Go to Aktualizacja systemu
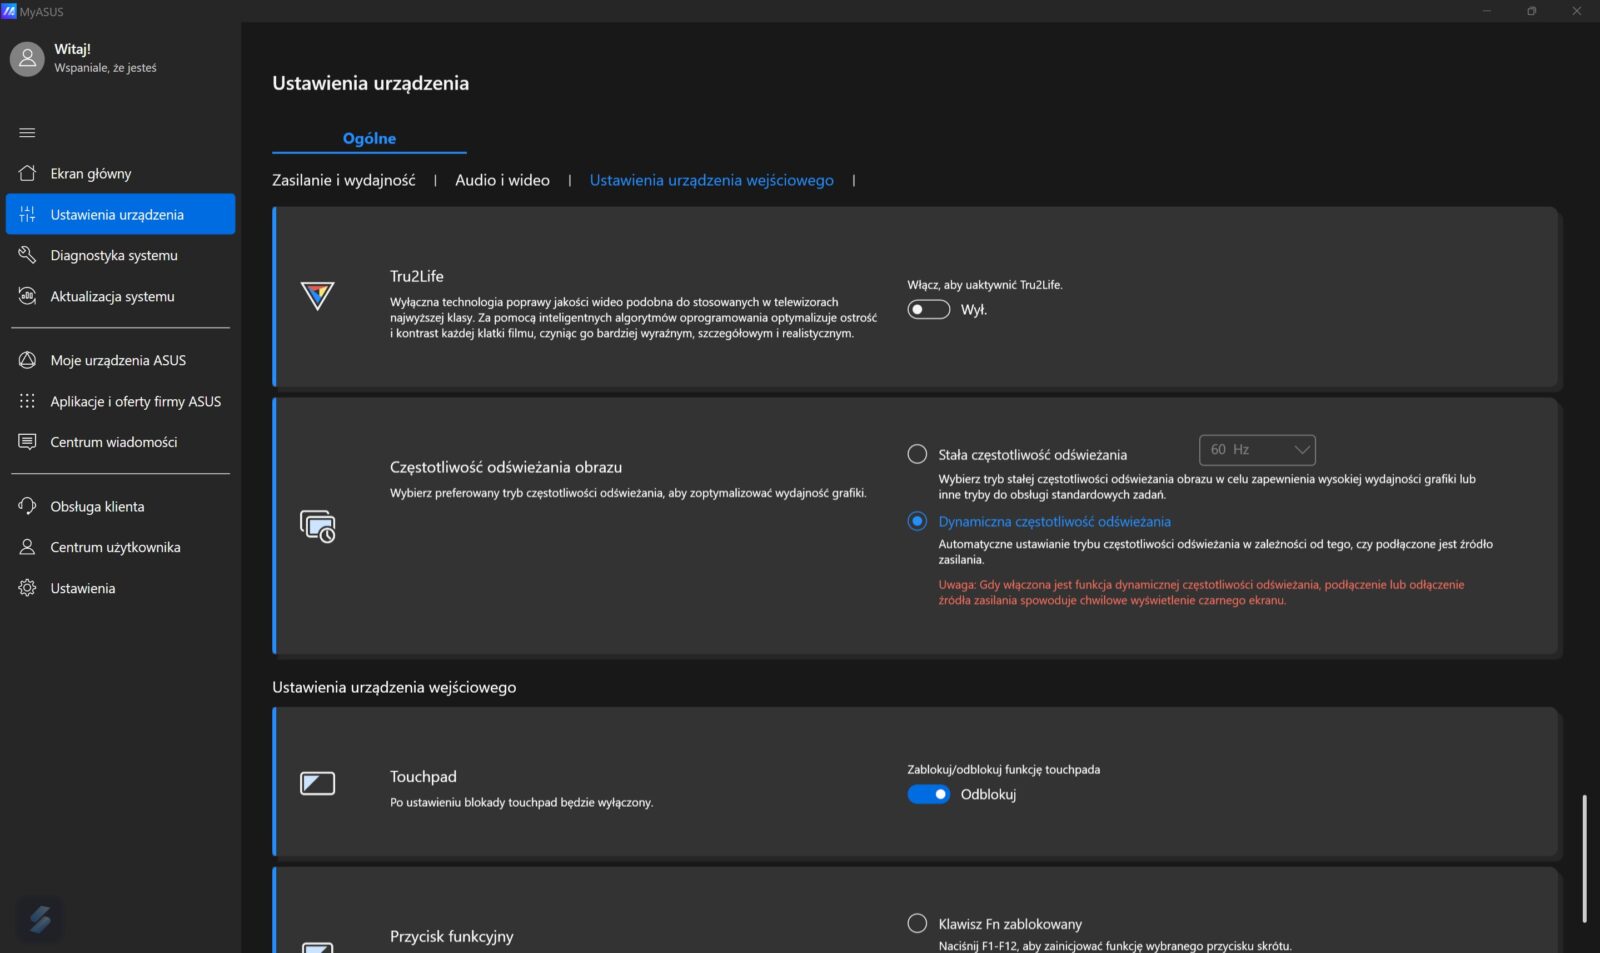Viewport: 1600px width, 953px height. pyautogui.click(x=112, y=296)
